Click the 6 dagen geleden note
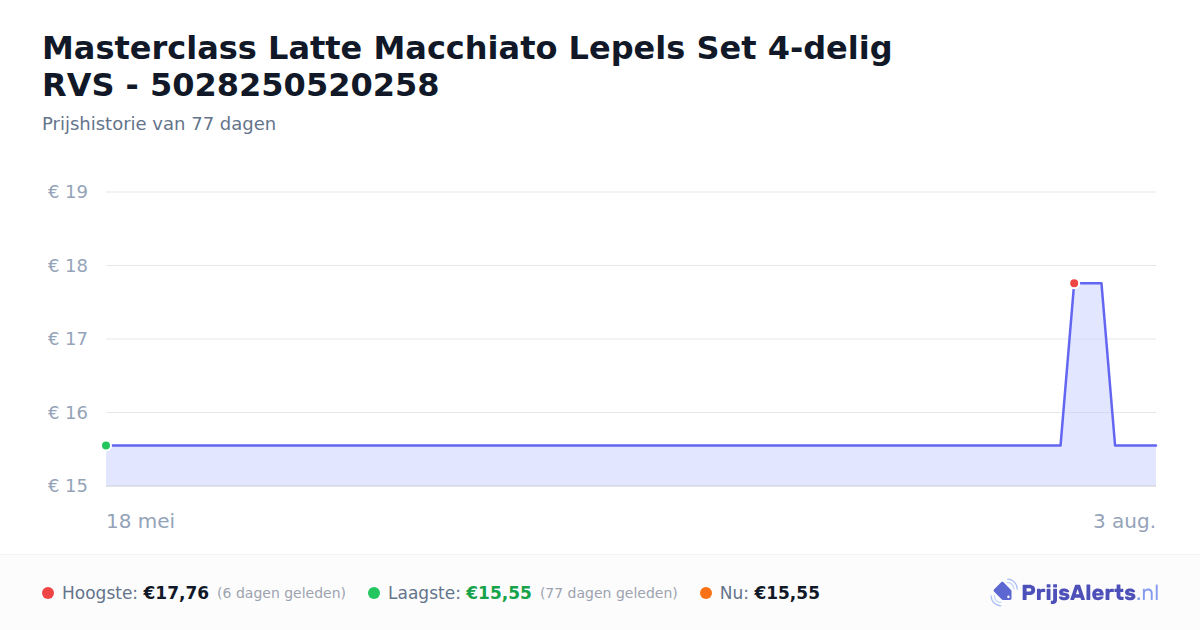The width and height of the screenshot is (1200, 630). [x=281, y=594]
